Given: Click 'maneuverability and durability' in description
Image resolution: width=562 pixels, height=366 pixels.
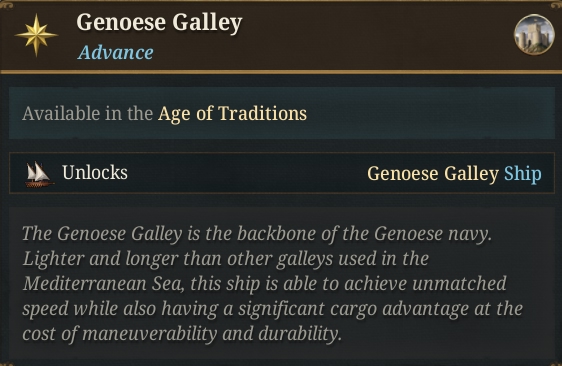Looking at the screenshot, I should (211, 334).
